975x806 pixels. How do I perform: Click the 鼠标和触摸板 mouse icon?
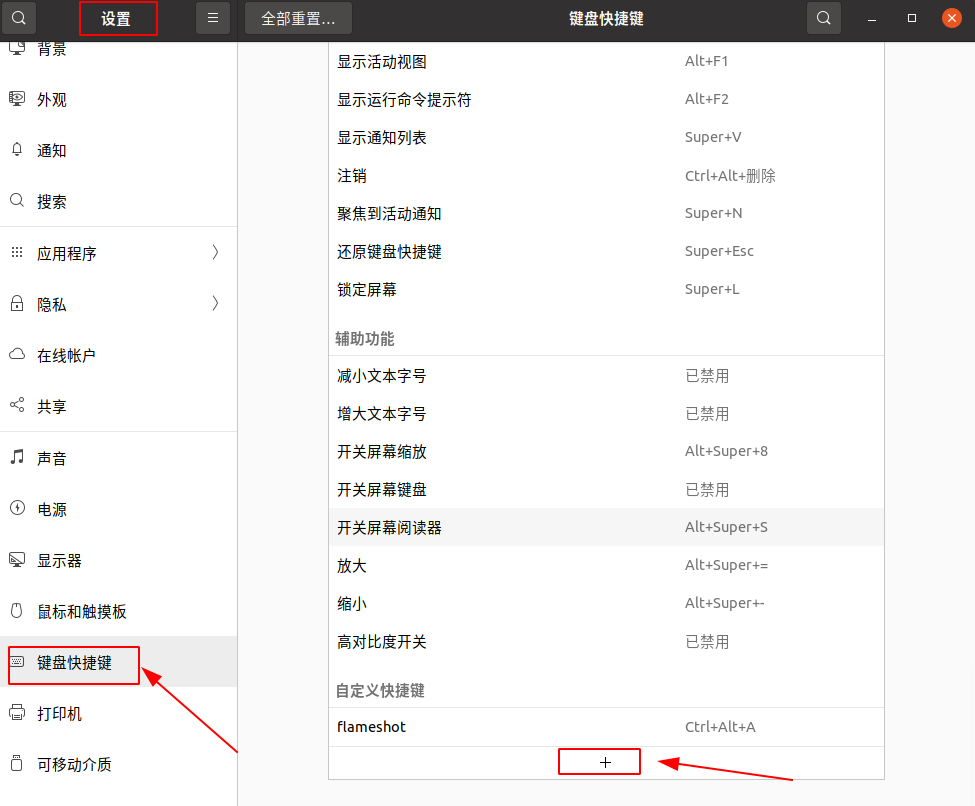[x=17, y=611]
